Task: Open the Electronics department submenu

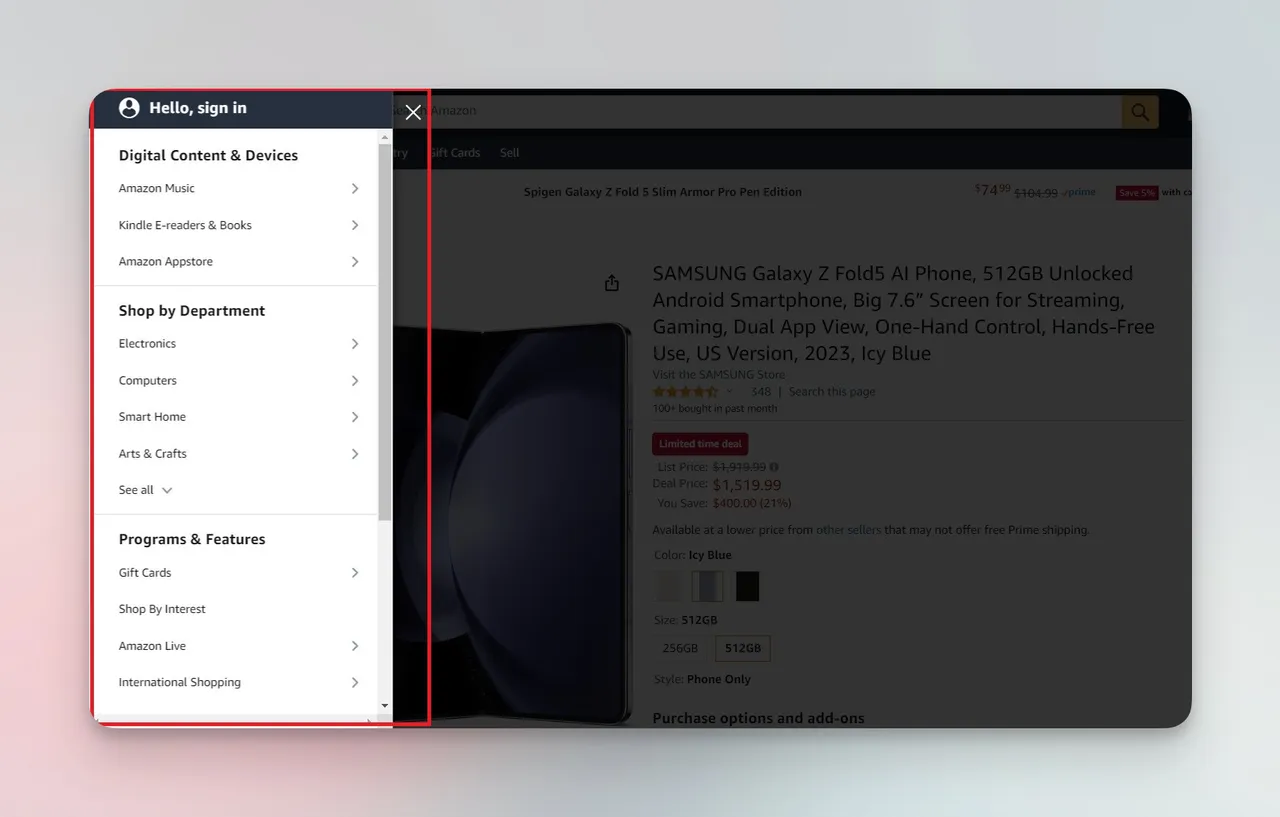Action: [x=236, y=344]
